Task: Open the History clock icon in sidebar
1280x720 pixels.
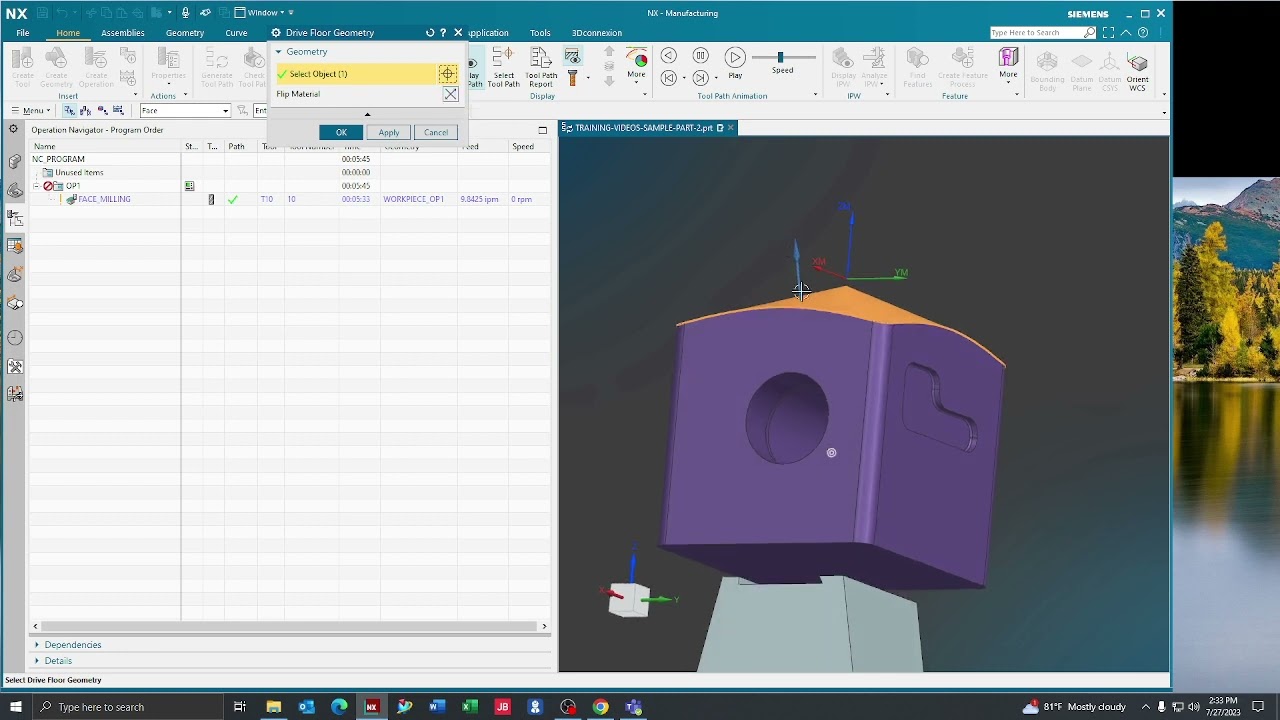Action: pos(15,337)
